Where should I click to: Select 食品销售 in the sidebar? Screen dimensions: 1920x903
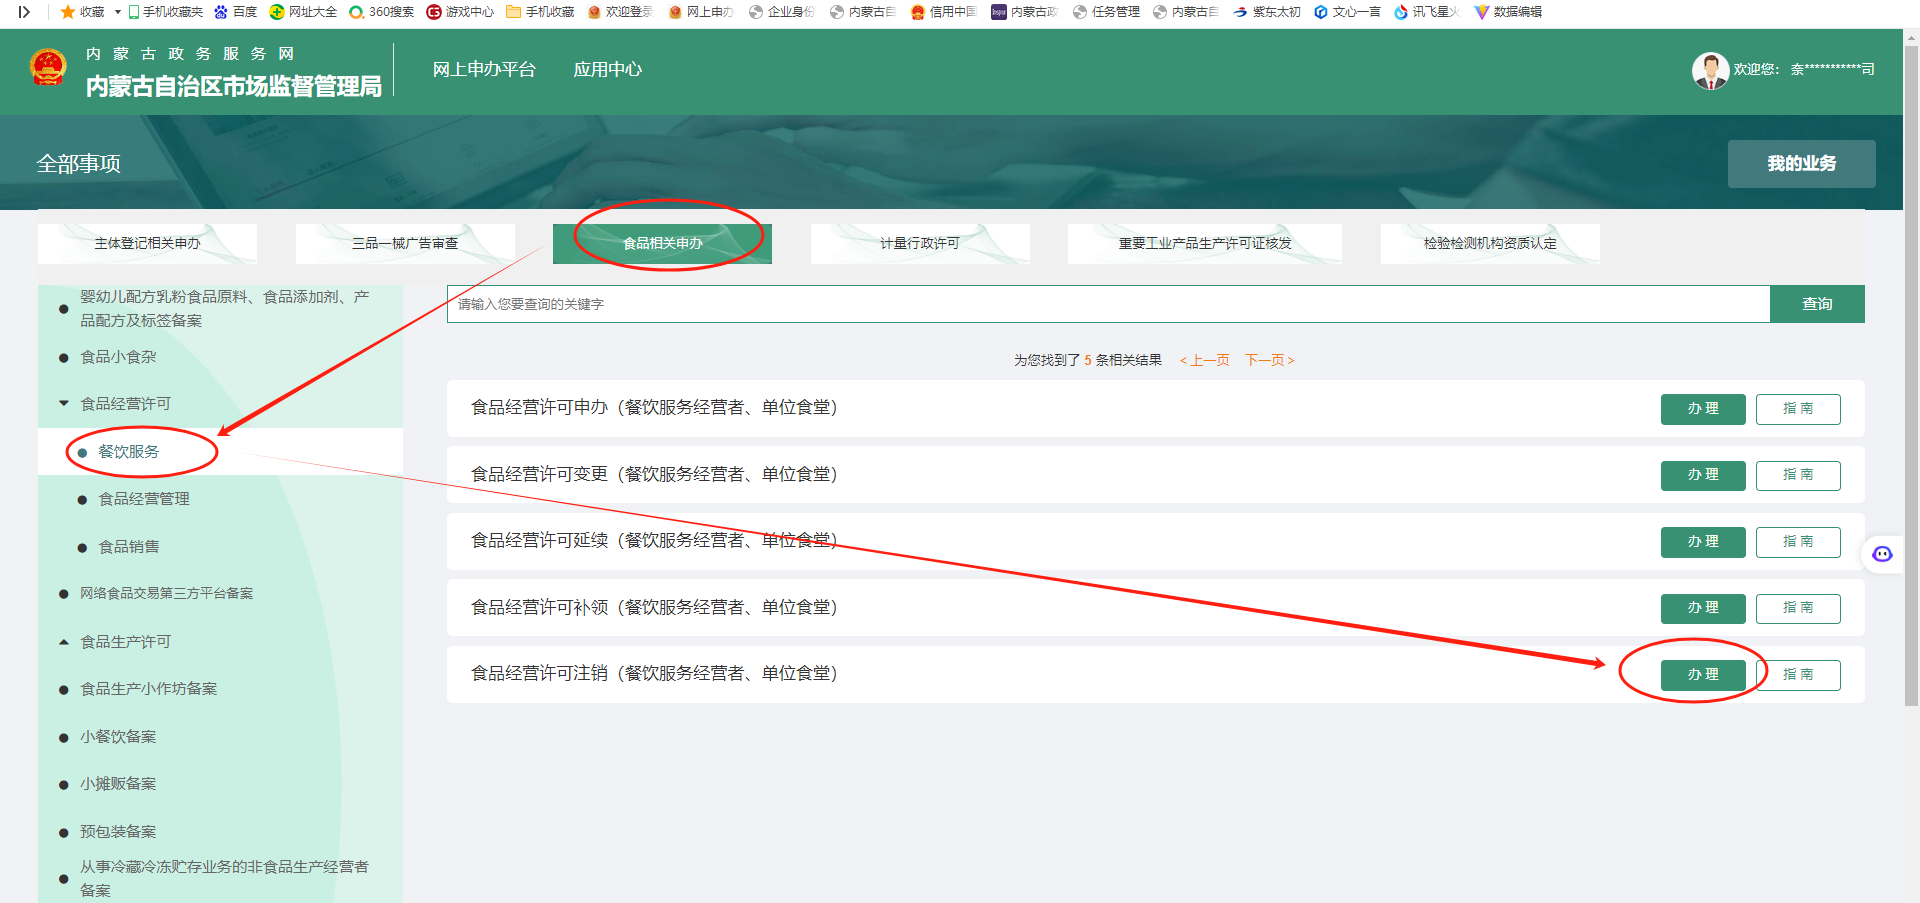pos(128,547)
